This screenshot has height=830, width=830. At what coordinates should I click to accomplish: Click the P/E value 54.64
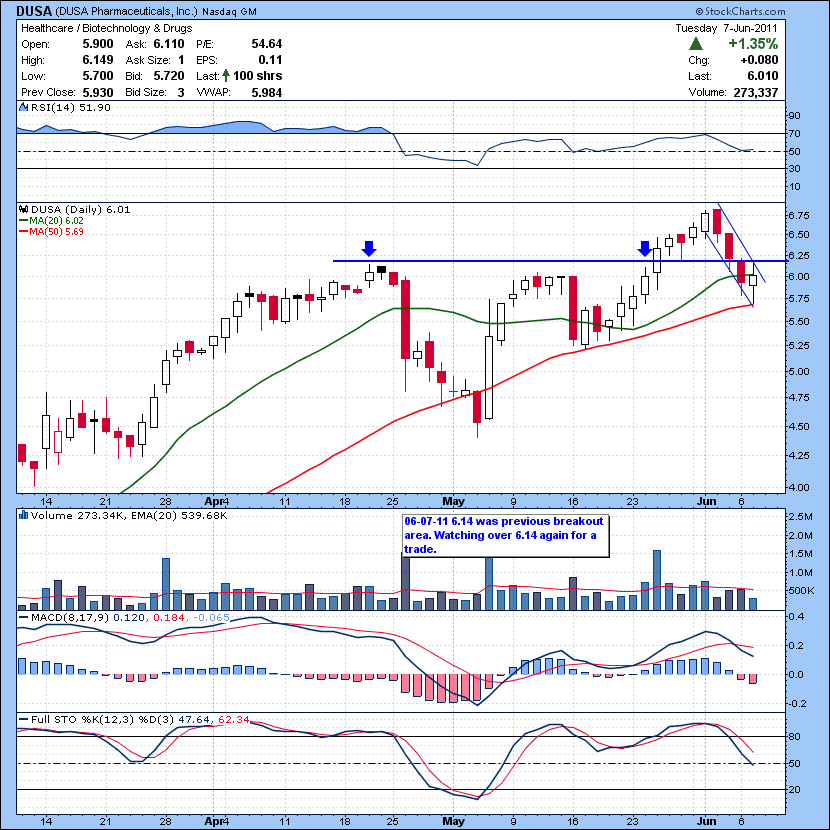[267, 44]
